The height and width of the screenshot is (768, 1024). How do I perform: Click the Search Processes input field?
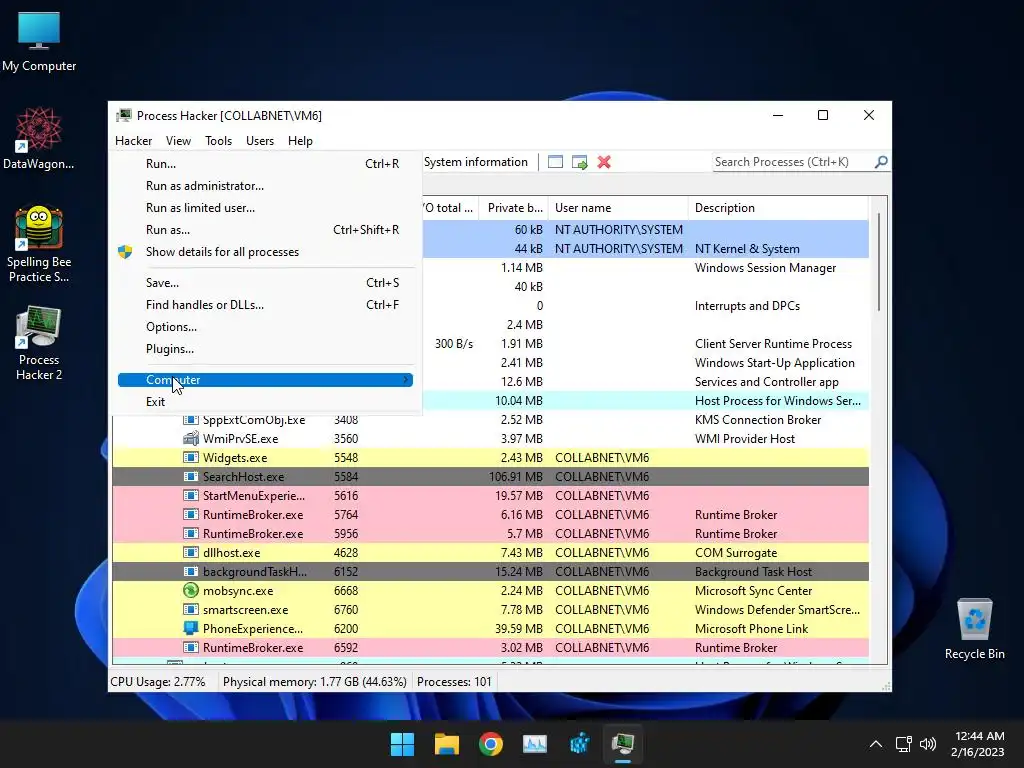pos(793,162)
